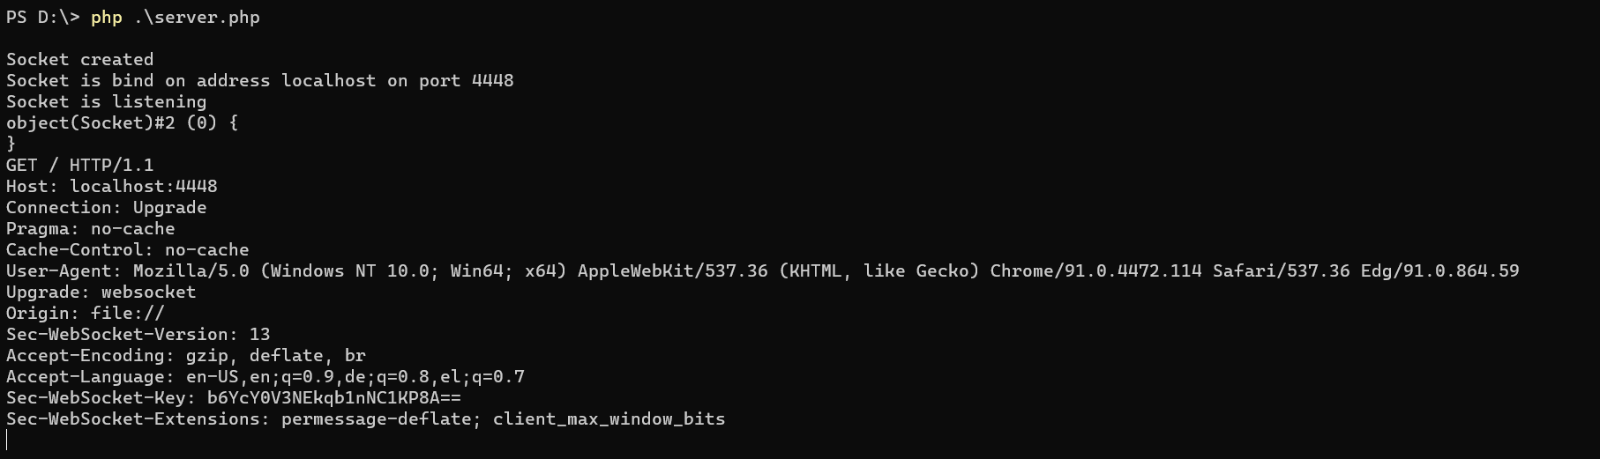Click the port number 4448 in bind message
This screenshot has width=1600, height=459.
coord(492,80)
